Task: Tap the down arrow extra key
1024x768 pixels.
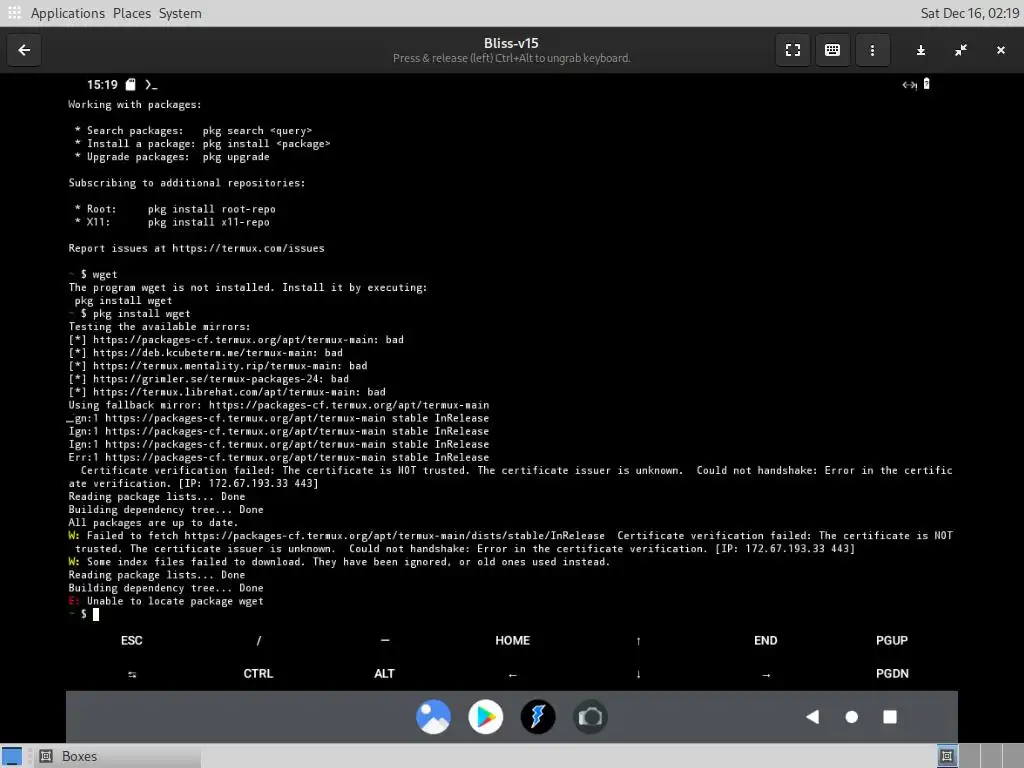Action: (638, 674)
